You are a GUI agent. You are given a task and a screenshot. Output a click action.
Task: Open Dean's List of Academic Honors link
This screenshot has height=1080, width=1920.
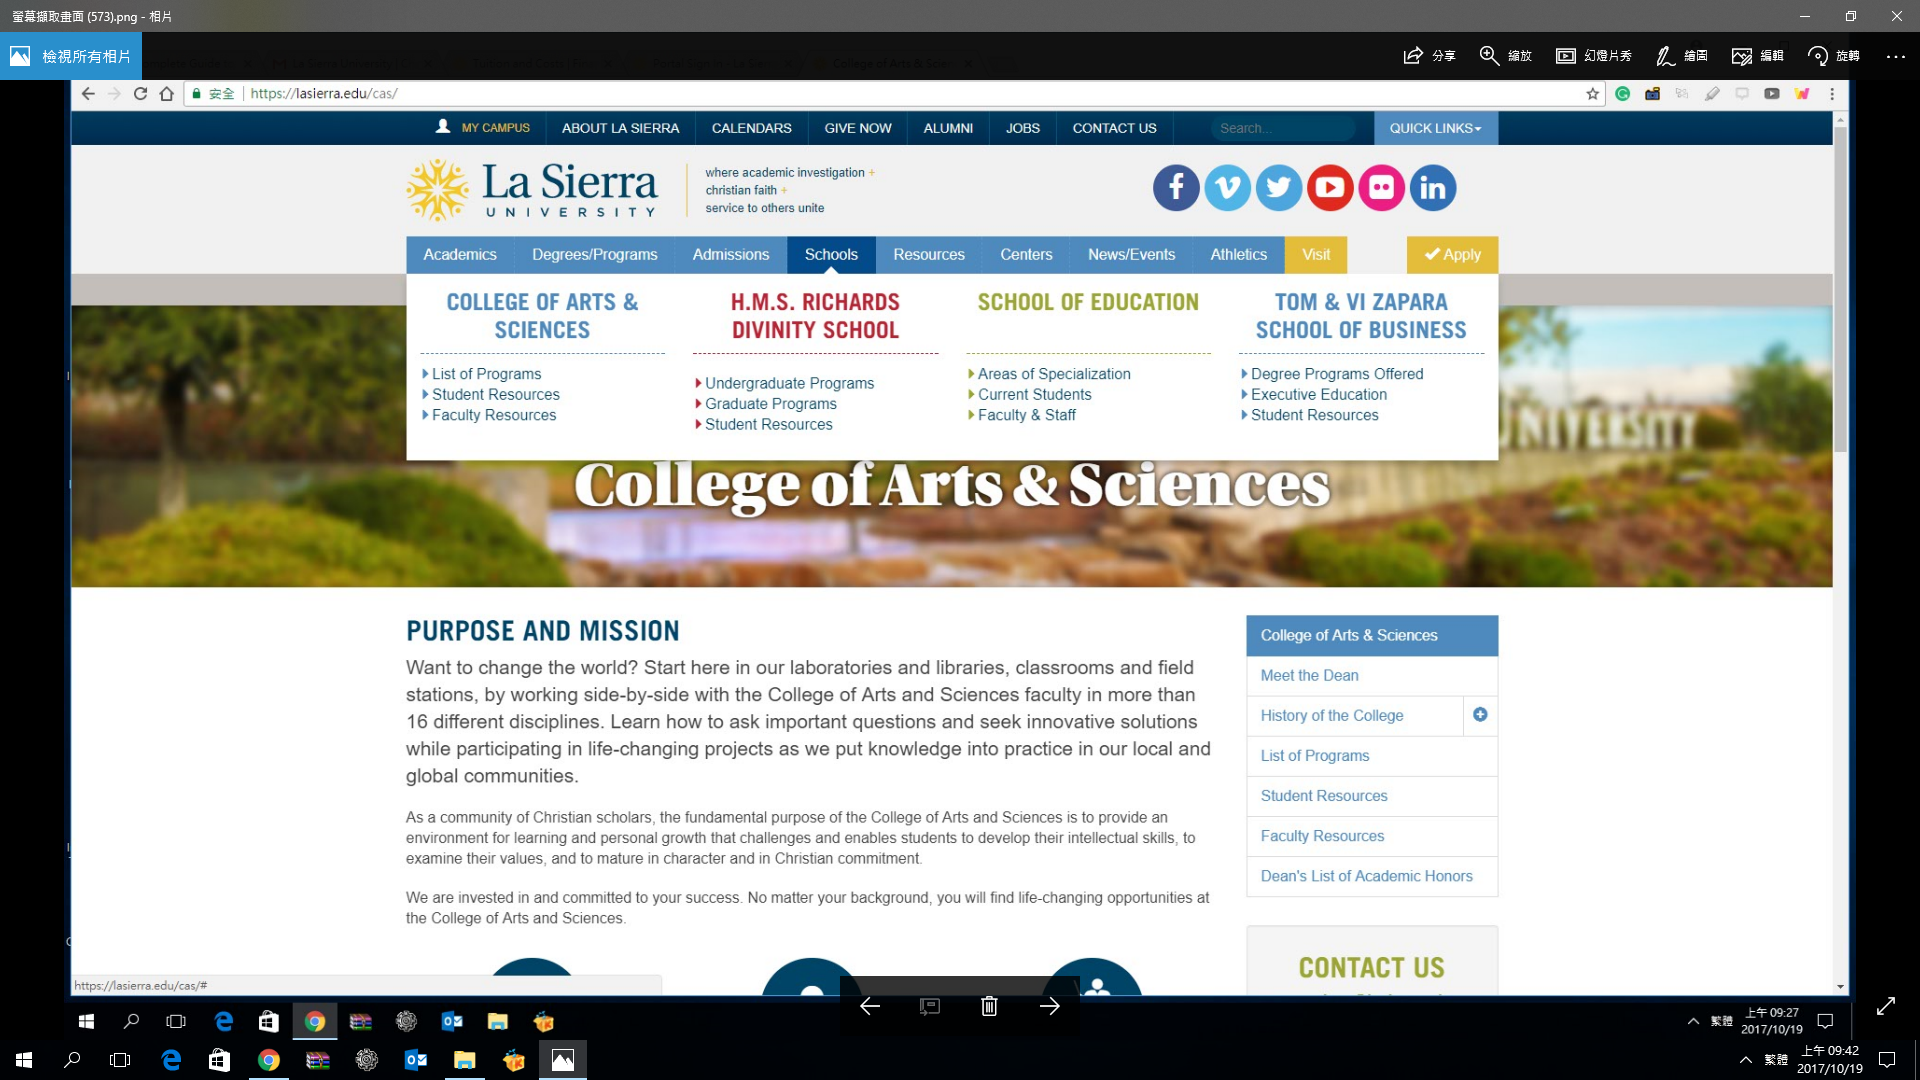(x=1366, y=876)
